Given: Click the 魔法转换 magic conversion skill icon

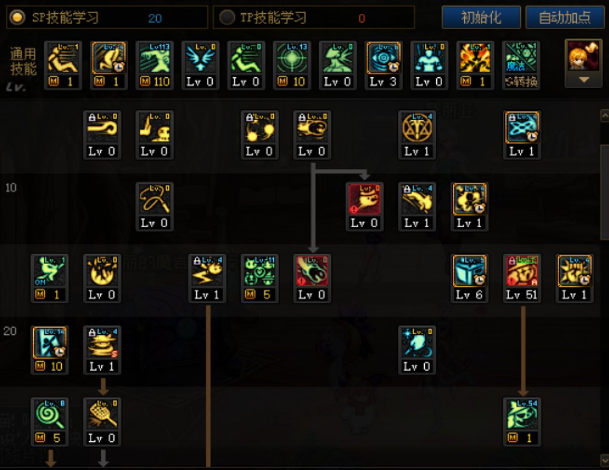Looking at the screenshot, I should 521,59.
